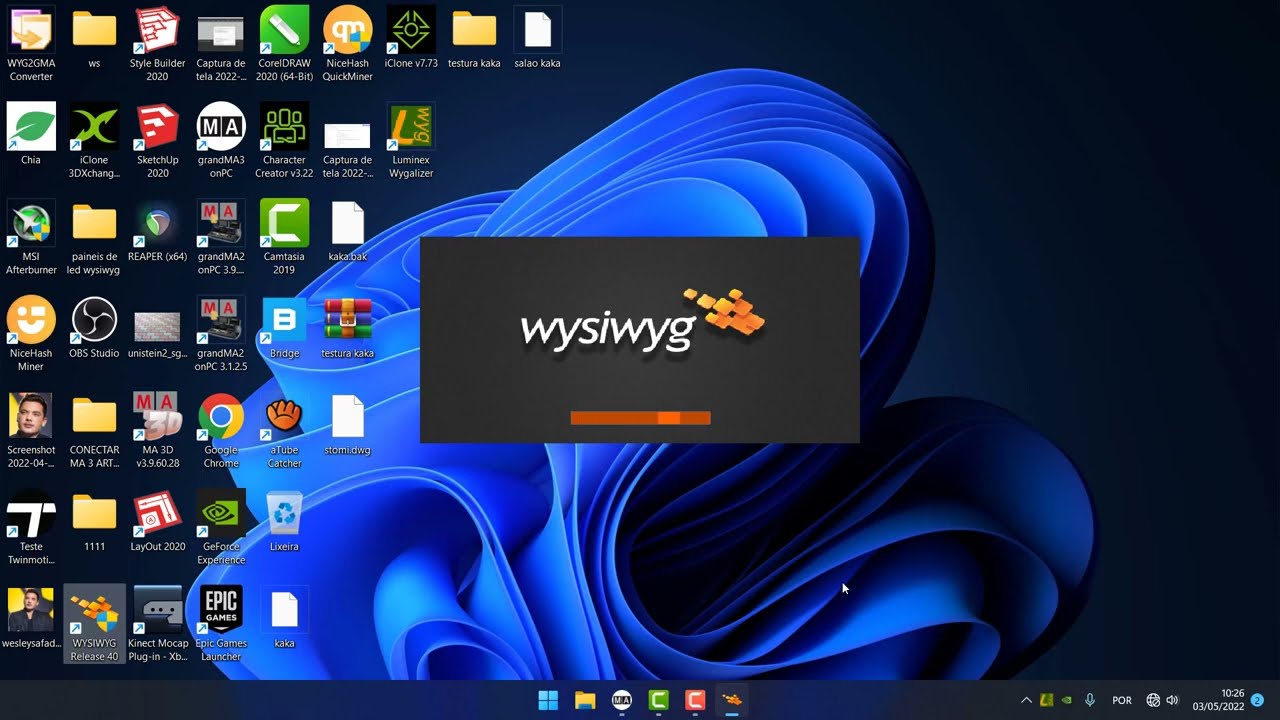Select the ws folder
This screenshot has height=720, width=1280.
point(94,38)
